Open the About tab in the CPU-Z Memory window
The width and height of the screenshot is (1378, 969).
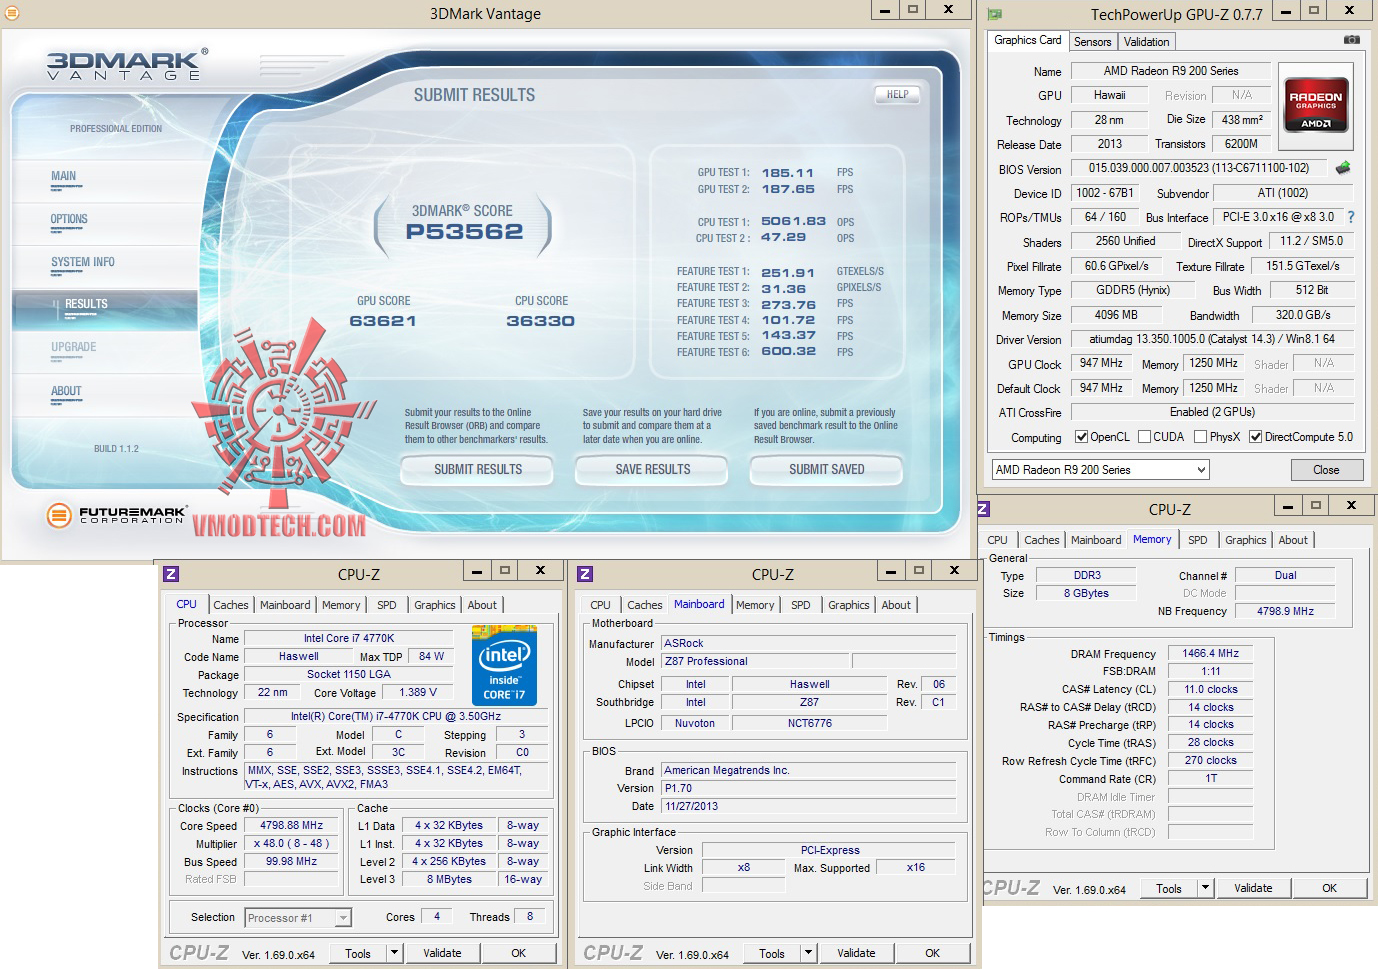pos(1293,540)
